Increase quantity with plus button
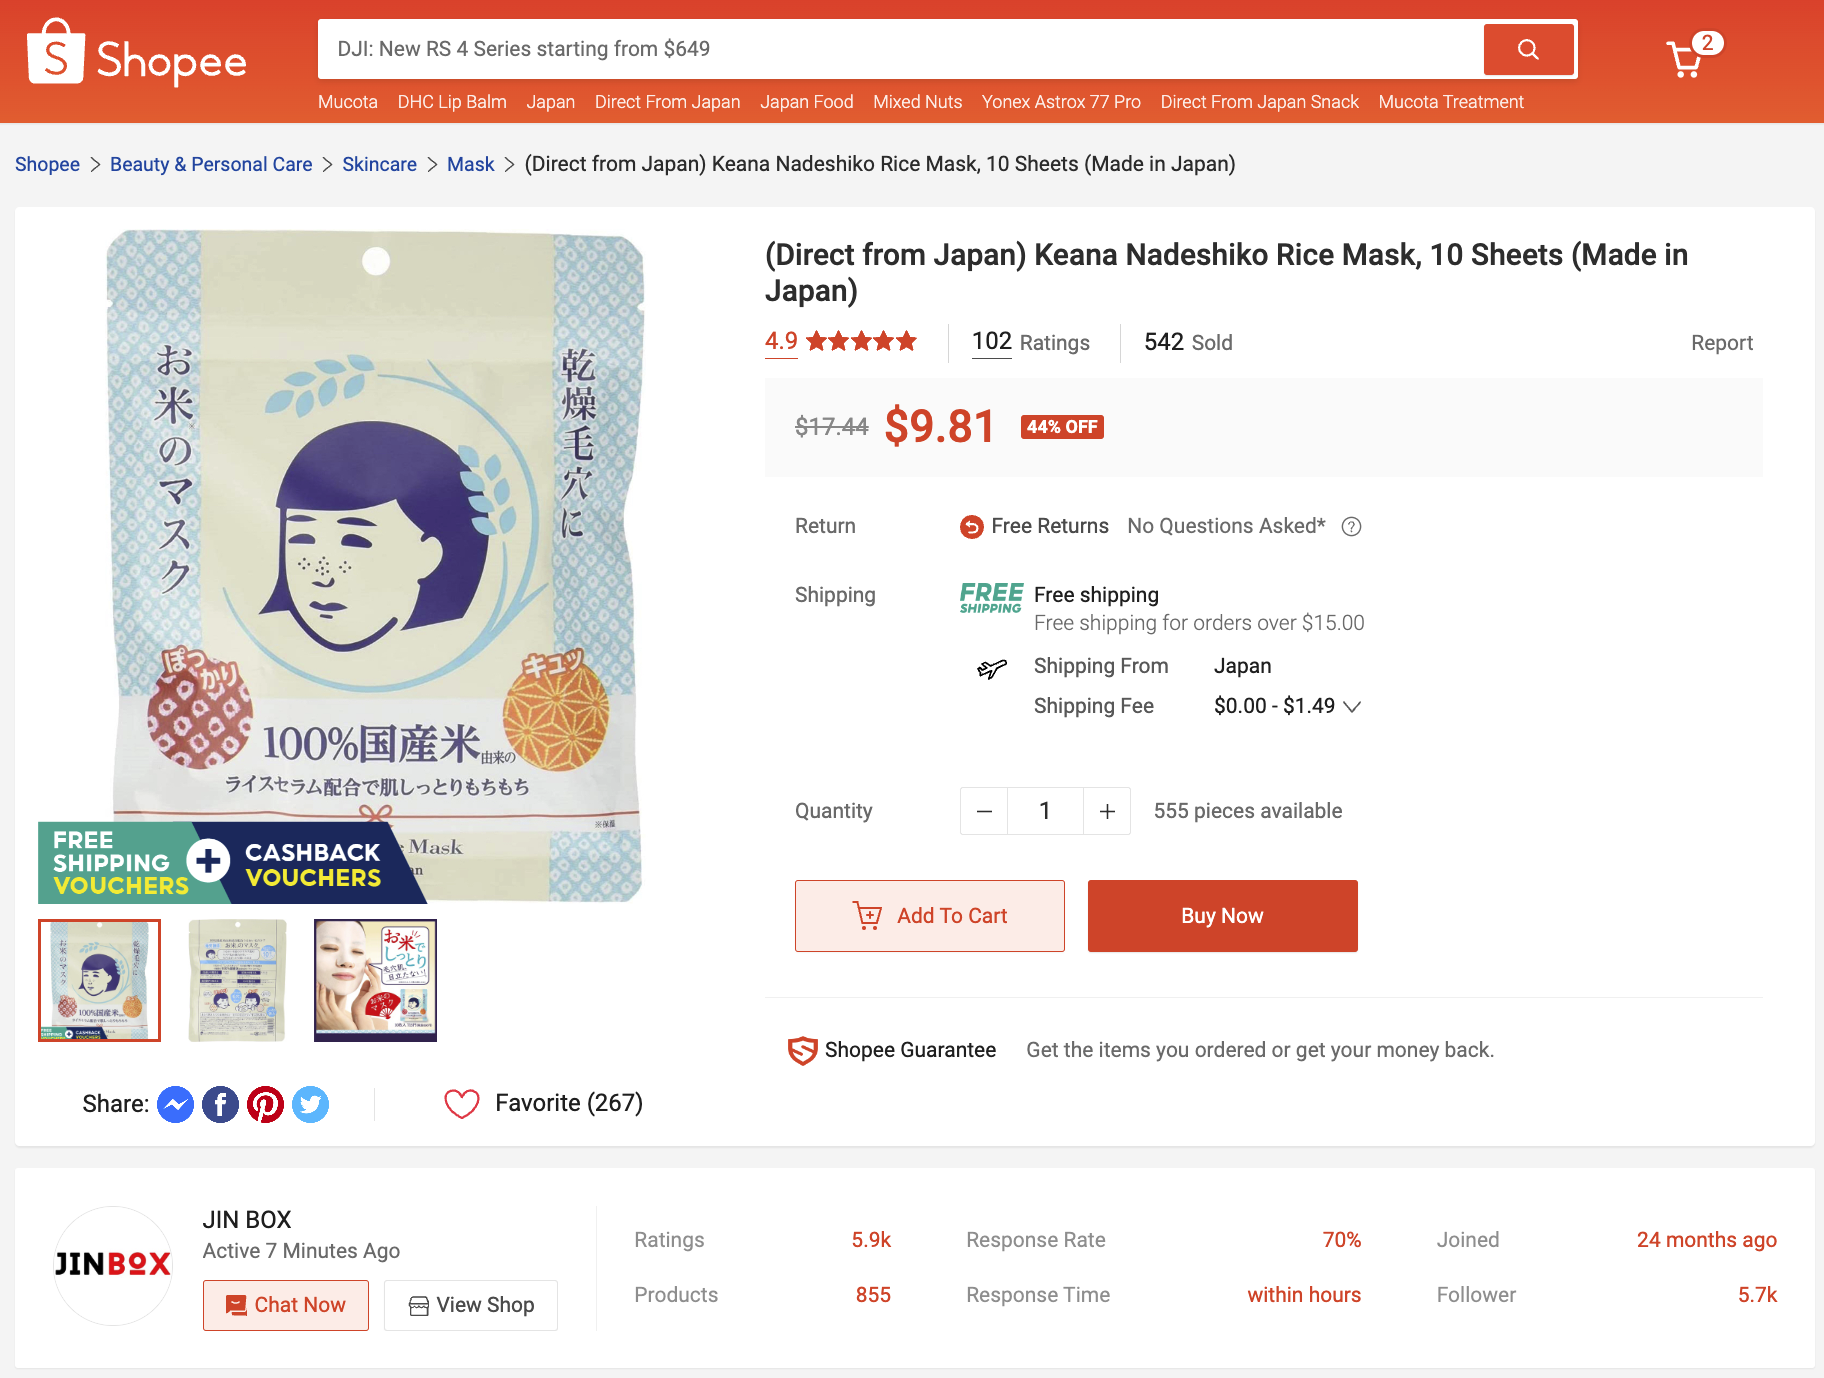 click(x=1107, y=811)
